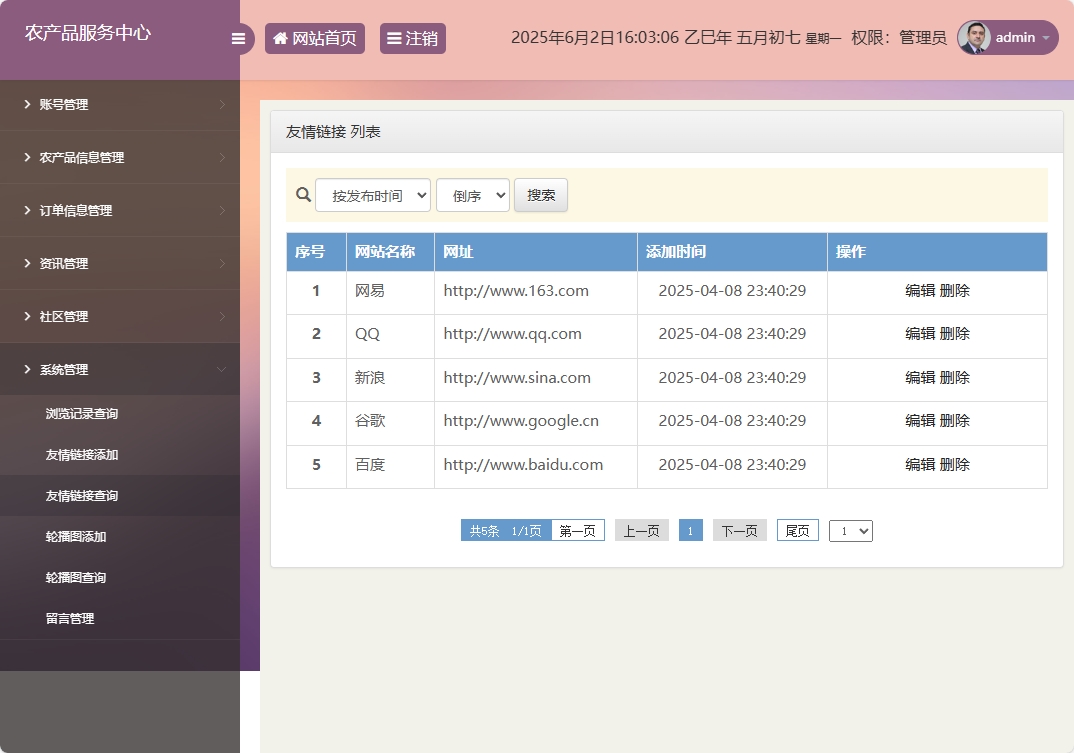Open 友情链接添加 in the sidebar
The height and width of the screenshot is (753, 1074).
[82, 455]
